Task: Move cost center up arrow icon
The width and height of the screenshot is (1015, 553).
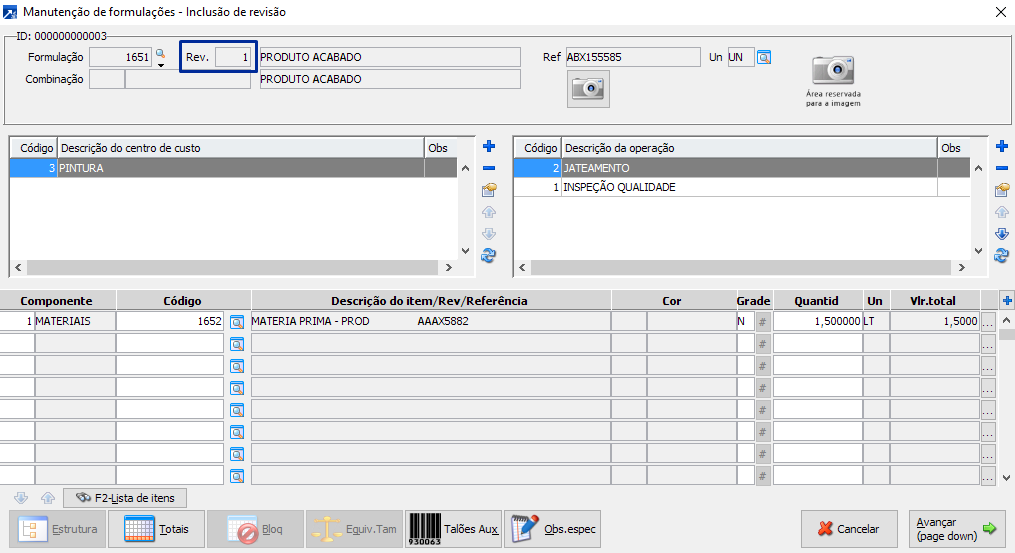Action: click(x=489, y=212)
